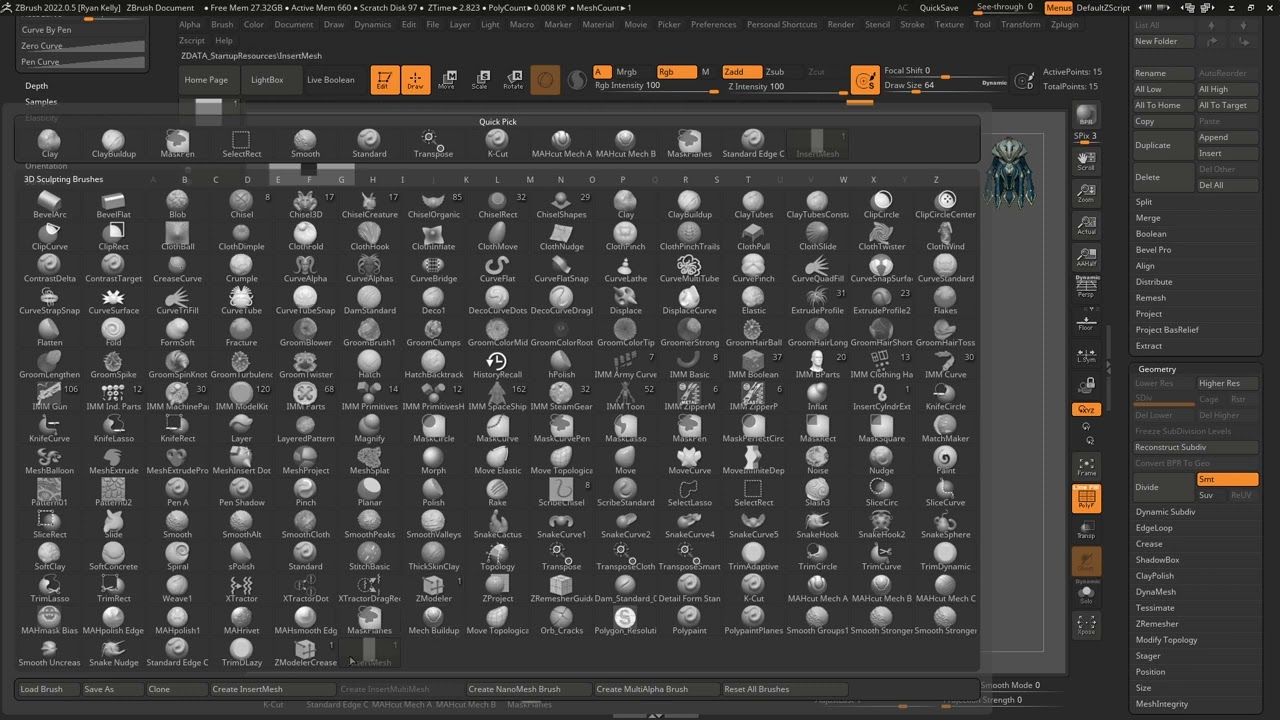
Task: Click the Divide button
Action: [1163, 487]
